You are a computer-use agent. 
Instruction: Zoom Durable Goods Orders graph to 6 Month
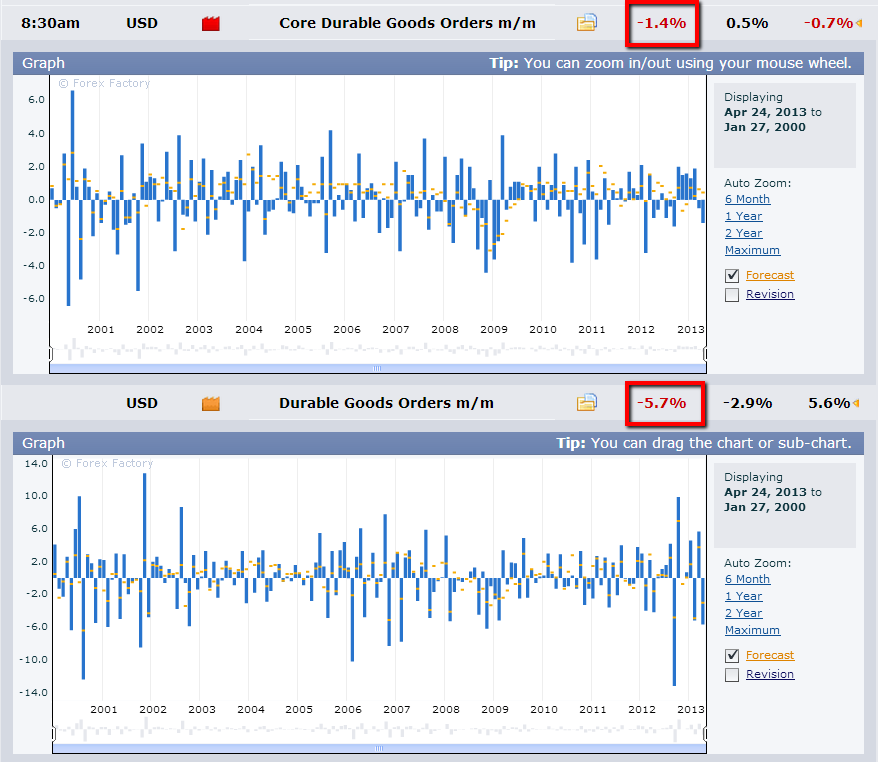747,579
